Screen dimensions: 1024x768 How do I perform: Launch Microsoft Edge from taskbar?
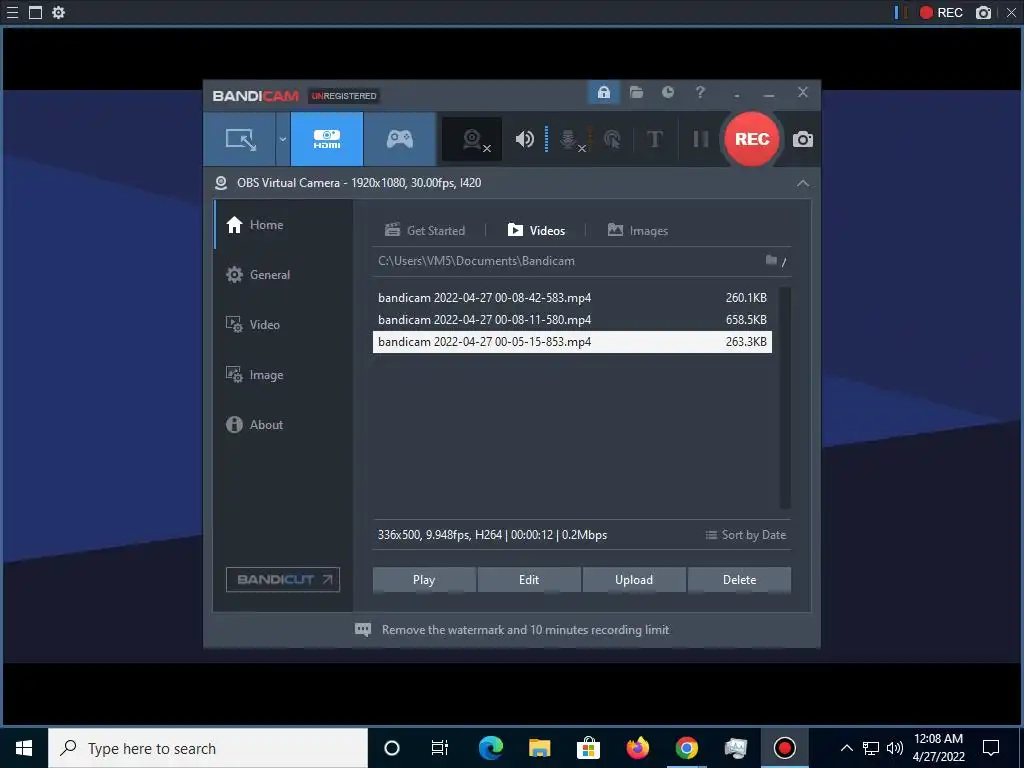coord(490,748)
